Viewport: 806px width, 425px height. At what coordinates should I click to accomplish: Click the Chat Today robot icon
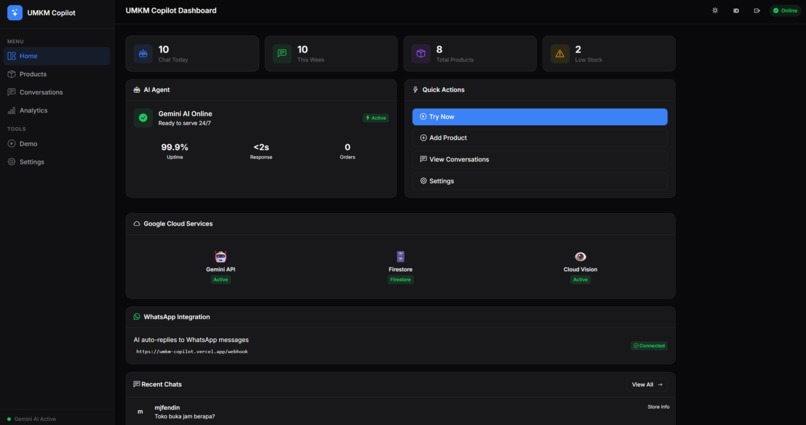(143, 53)
